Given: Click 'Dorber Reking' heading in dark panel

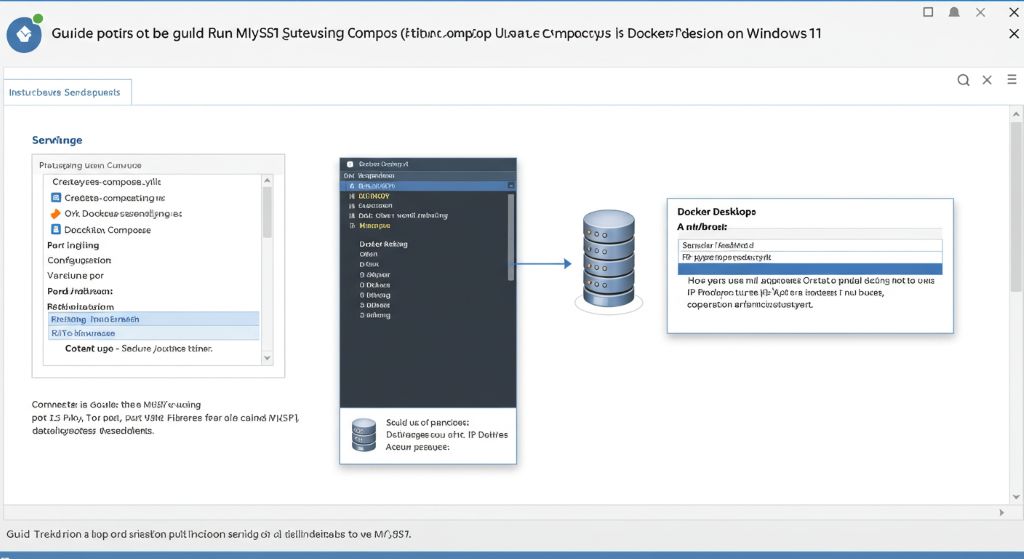Looking at the screenshot, I should pos(383,244).
